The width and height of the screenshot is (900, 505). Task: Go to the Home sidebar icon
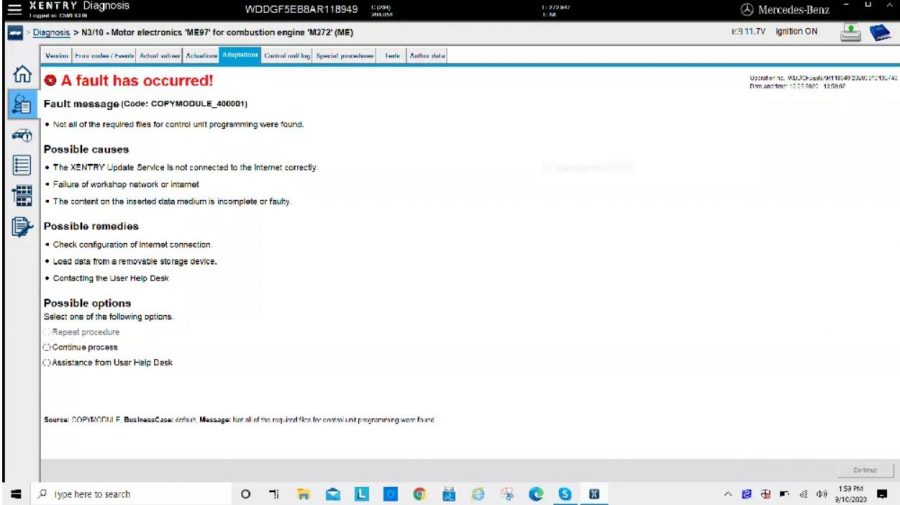[20, 75]
